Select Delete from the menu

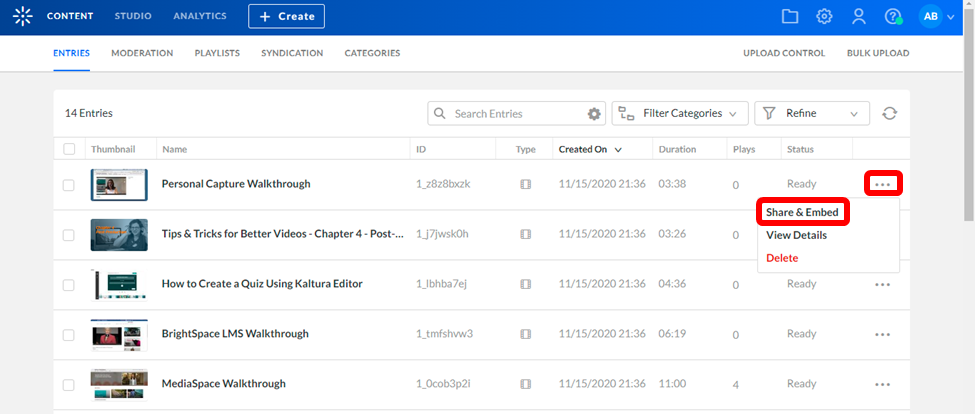(x=782, y=258)
